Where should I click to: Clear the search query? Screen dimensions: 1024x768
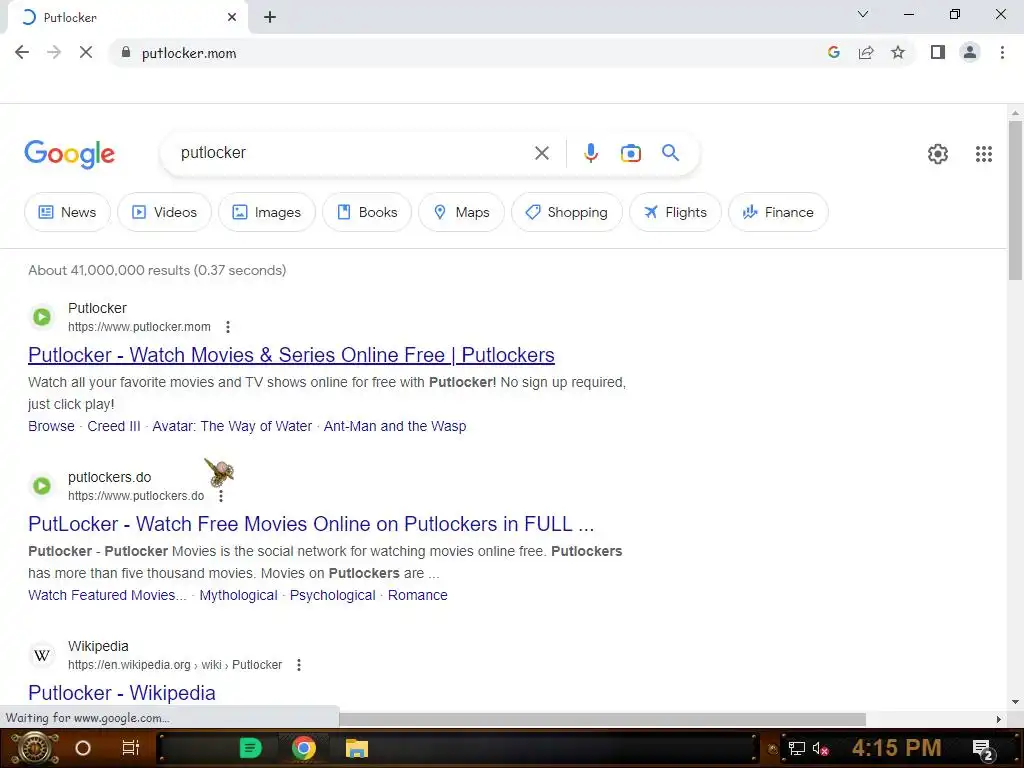tap(541, 153)
